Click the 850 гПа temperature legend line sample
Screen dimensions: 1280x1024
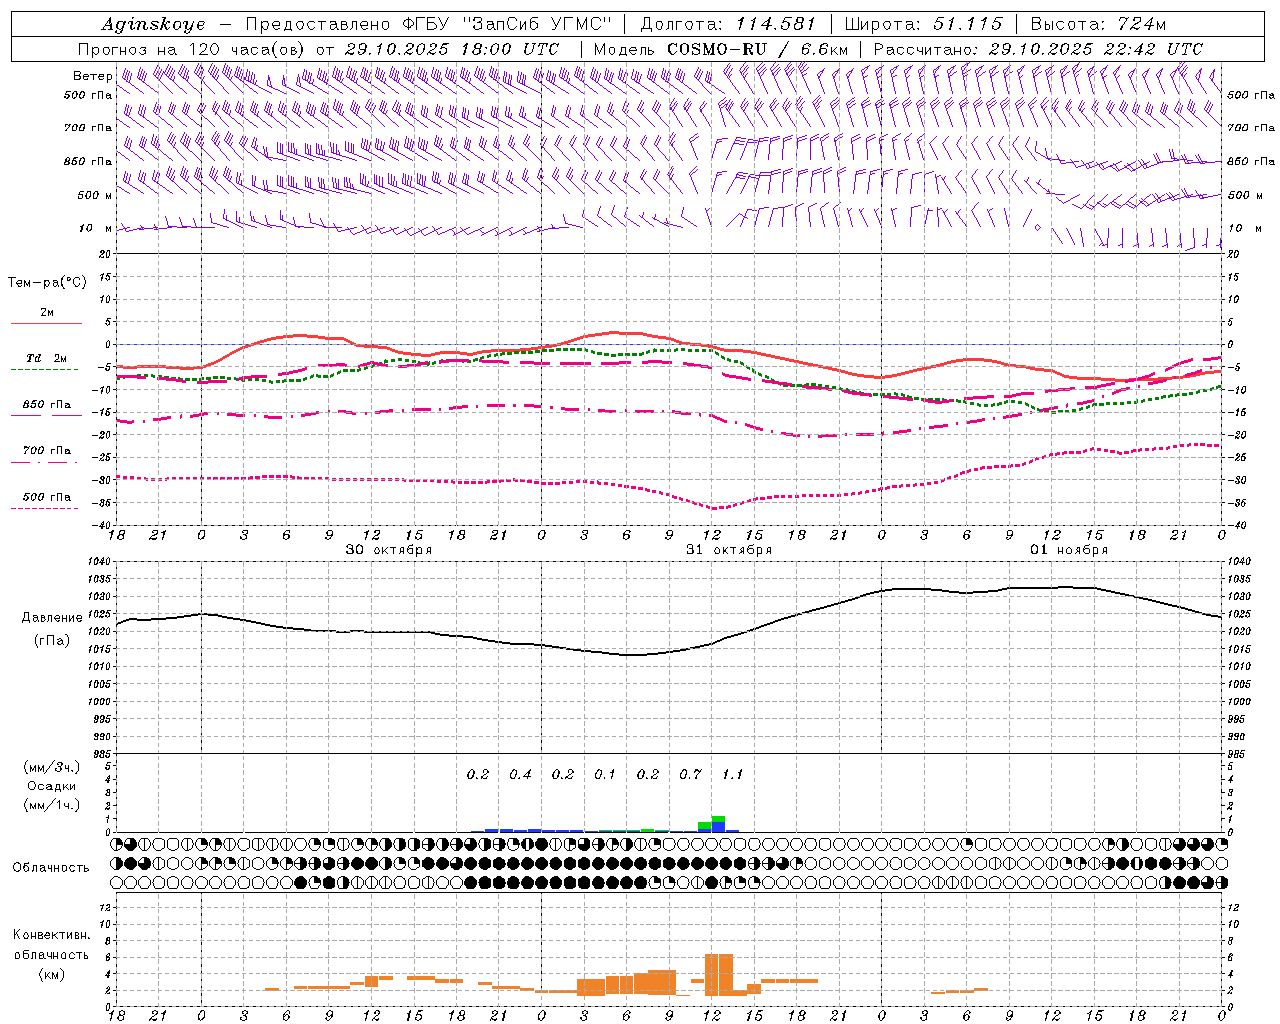tap(46, 415)
